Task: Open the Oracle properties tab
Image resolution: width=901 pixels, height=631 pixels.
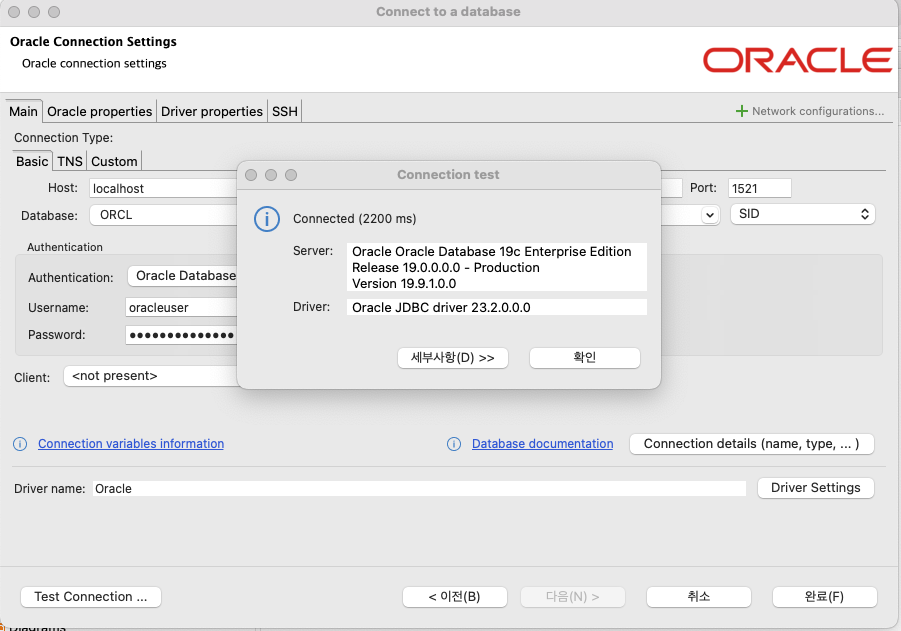Action: [99, 111]
